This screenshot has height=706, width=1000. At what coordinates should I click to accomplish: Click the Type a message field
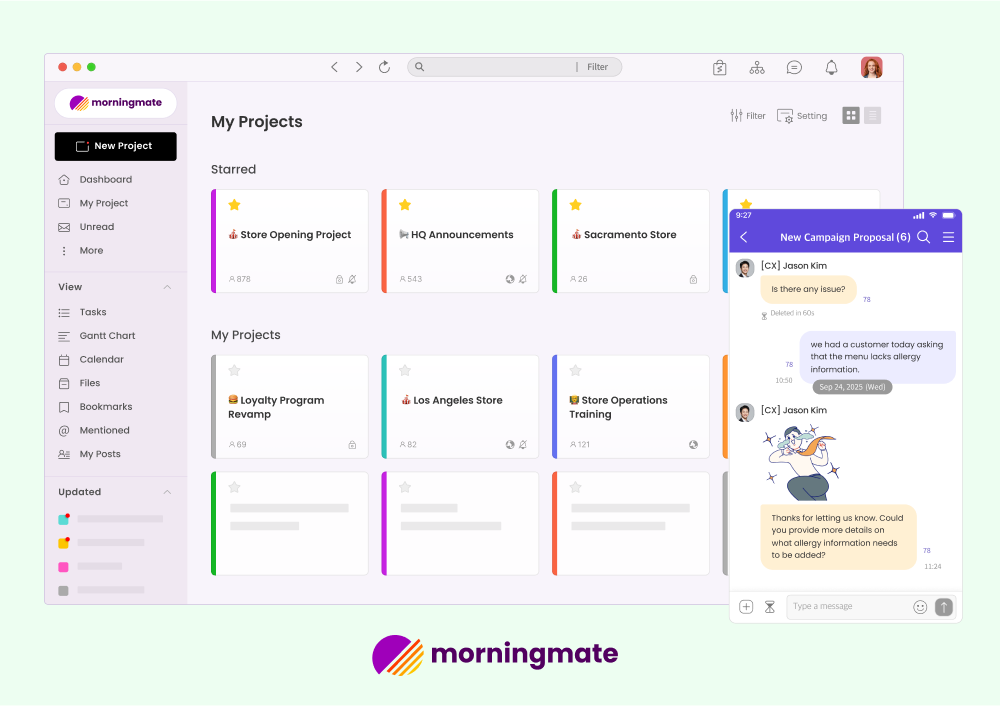[848, 607]
